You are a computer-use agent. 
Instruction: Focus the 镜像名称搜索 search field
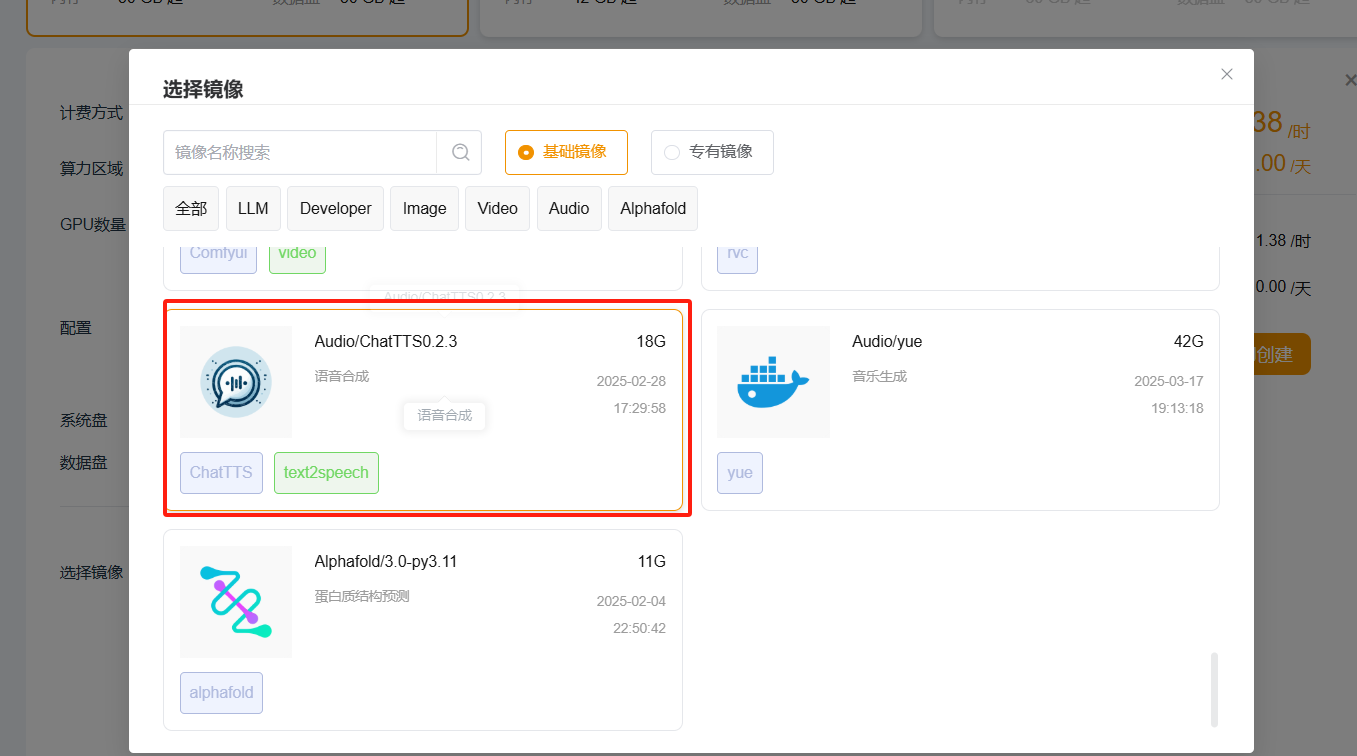[300, 152]
